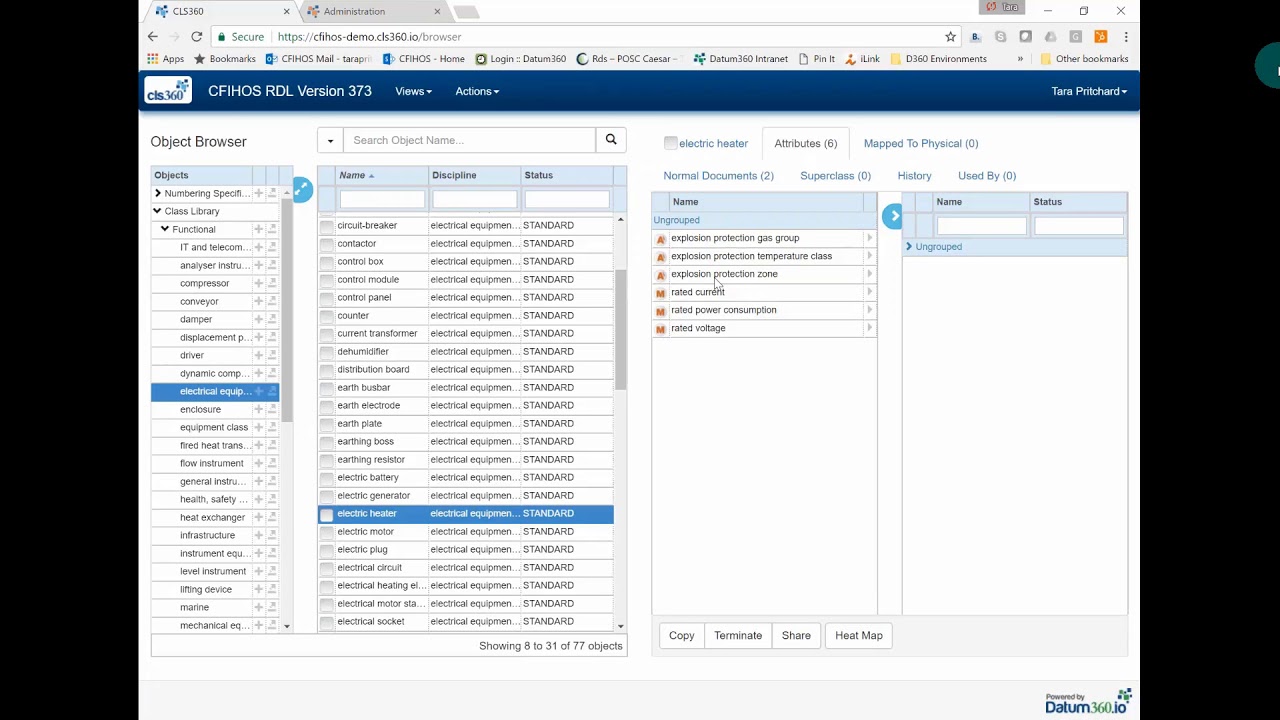Screen dimensions: 1280x720
Task: Click the browser reload icon
Action: point(197,37)
